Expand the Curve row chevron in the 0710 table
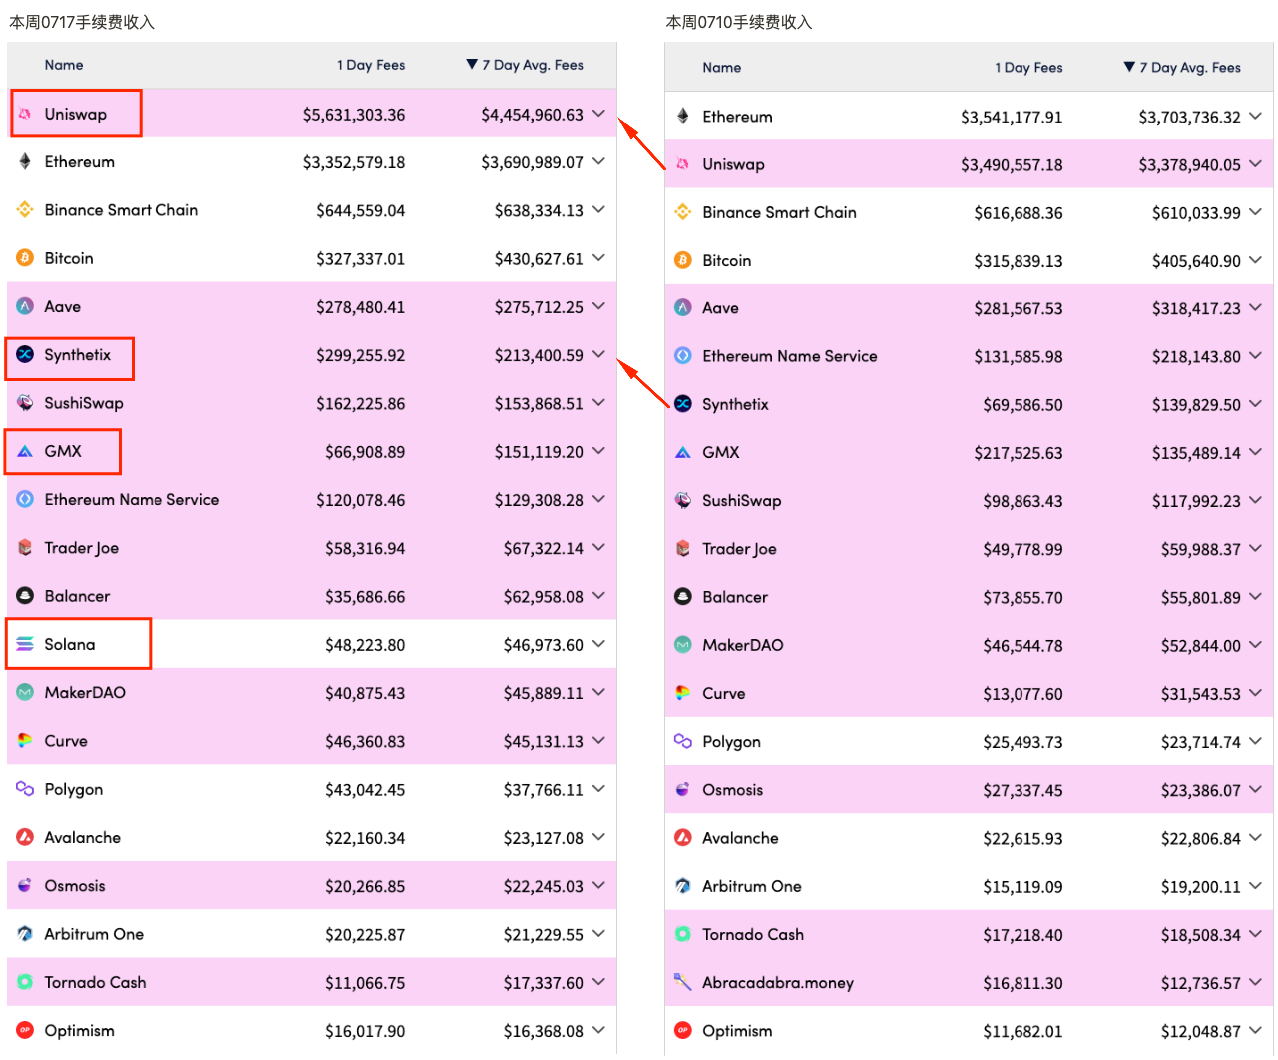 (x=1255, y=693)
